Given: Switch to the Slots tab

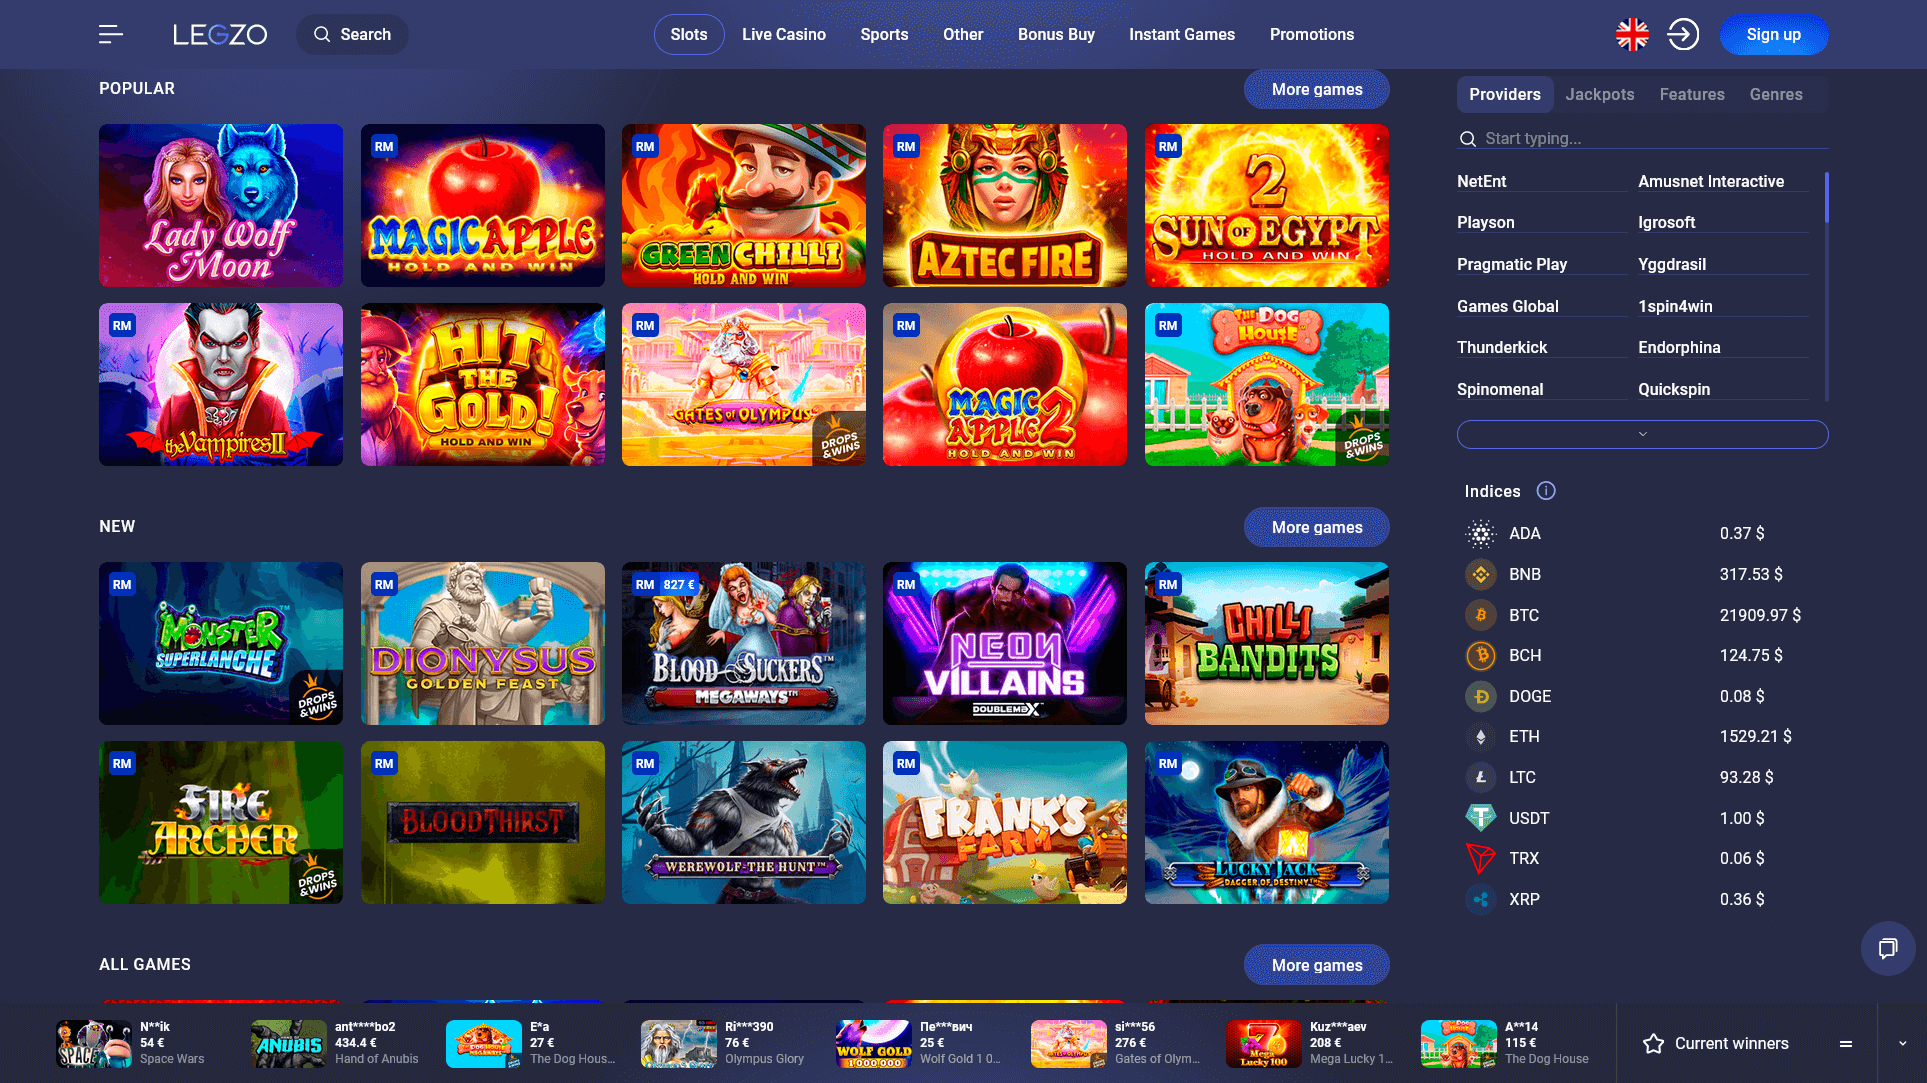Looking at the screenshot, I should (689, 35).
